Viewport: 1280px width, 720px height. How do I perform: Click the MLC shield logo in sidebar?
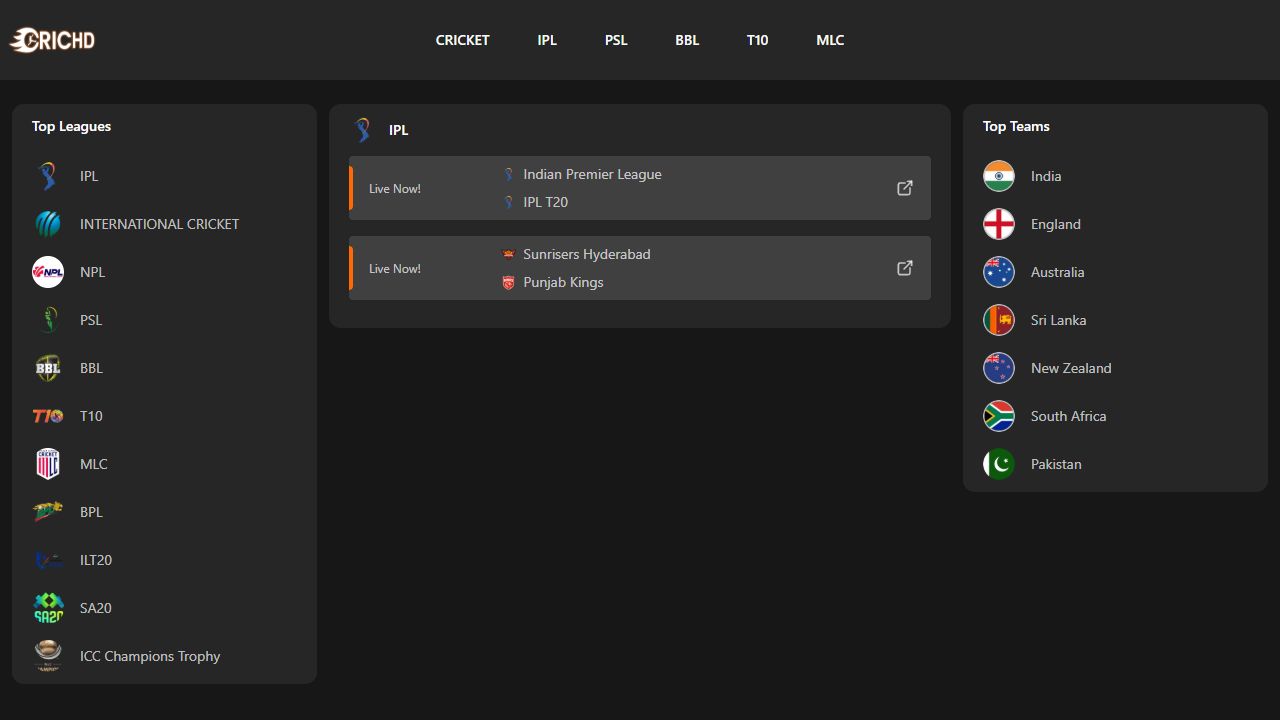48,464
